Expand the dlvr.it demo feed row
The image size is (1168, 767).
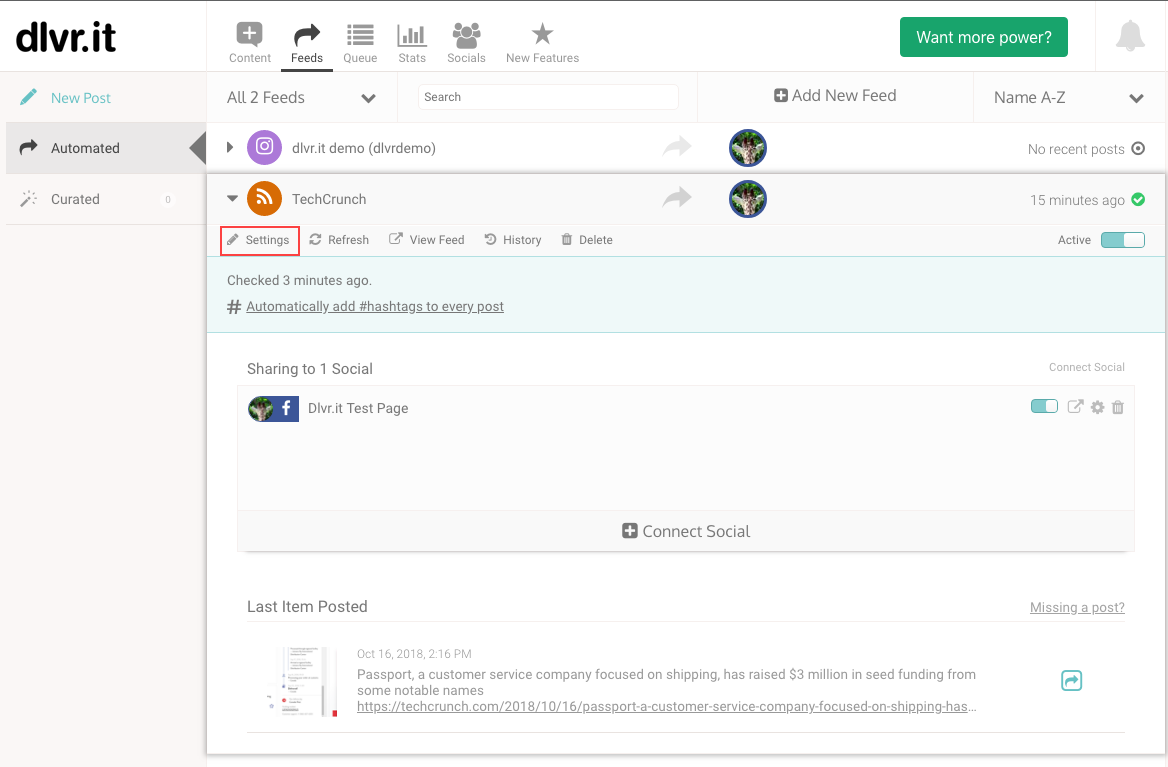point(230,147)
